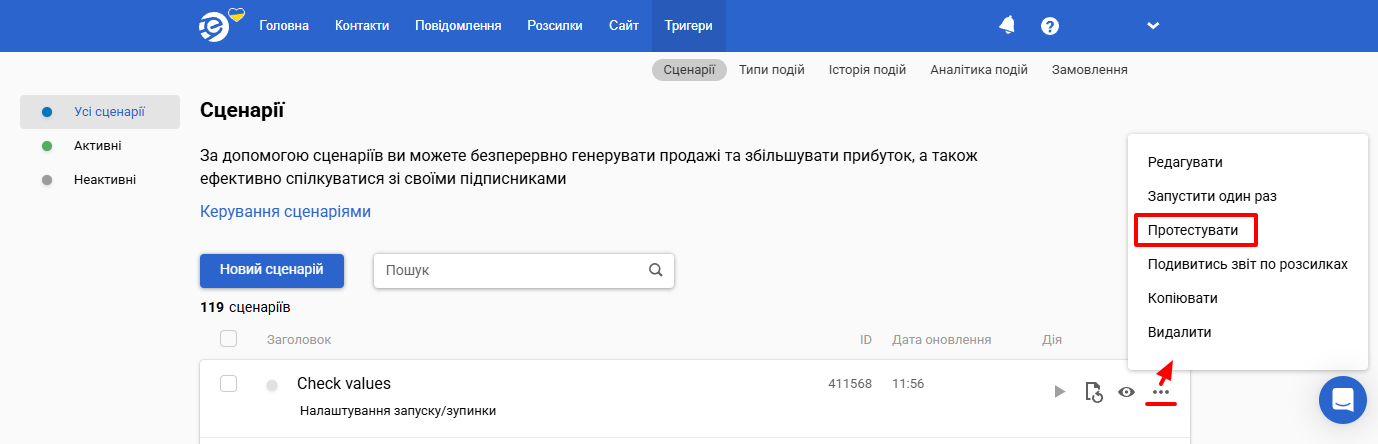The height and width of the screenshot is (444, 1378).
Task: Expand the account dropdown chevron
Action: coord(1153,26)
